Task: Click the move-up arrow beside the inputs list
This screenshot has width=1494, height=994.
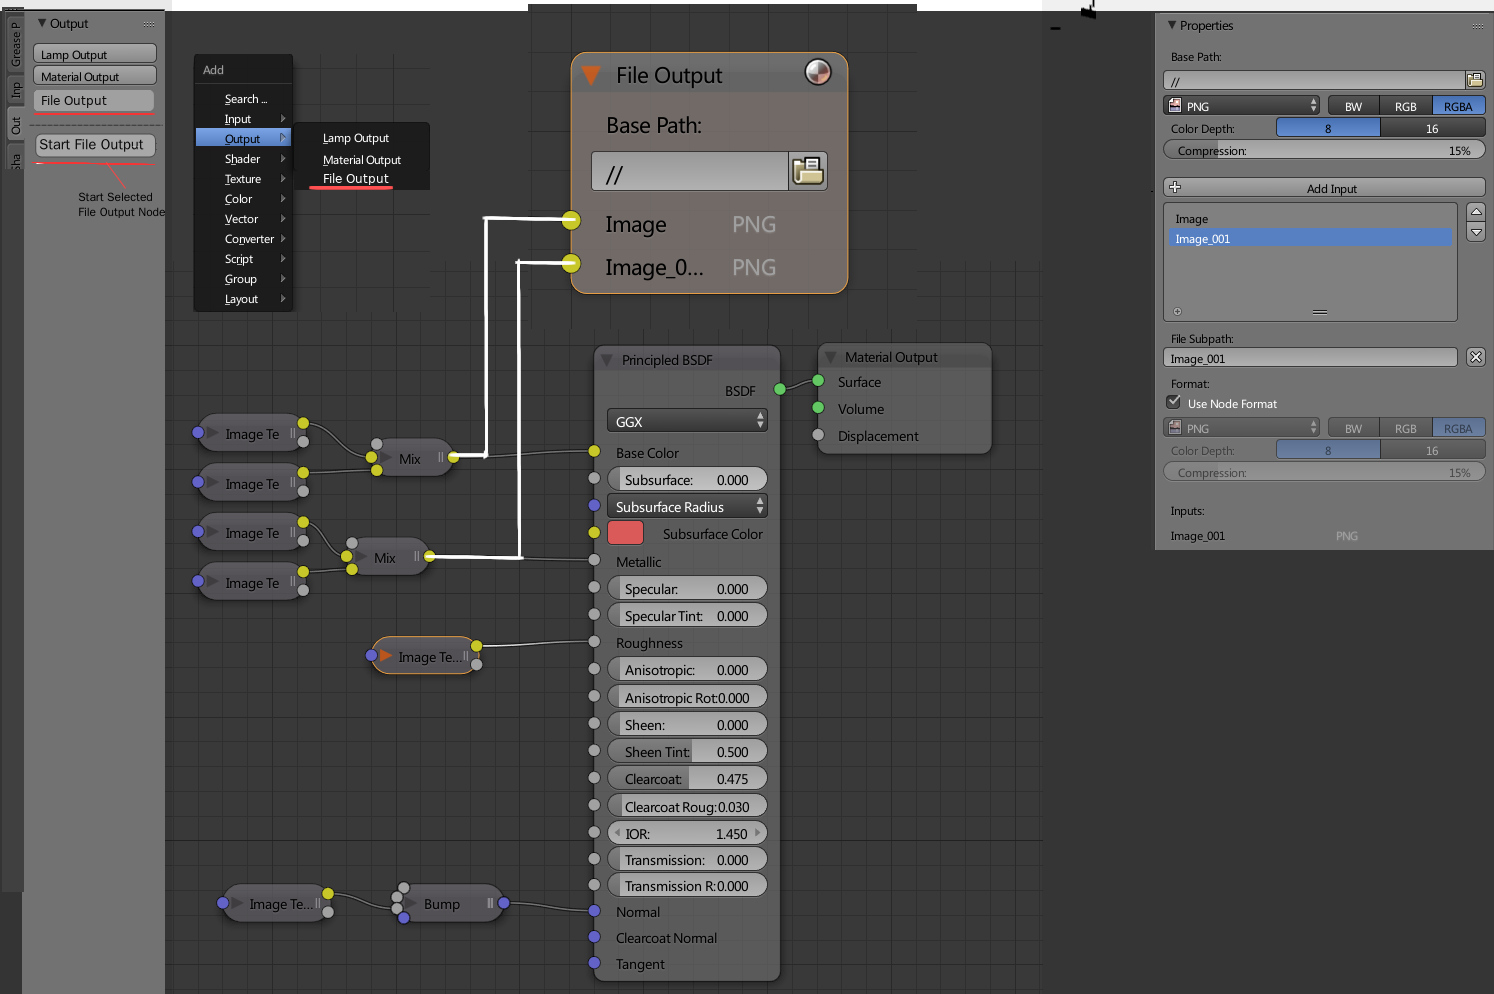Action: click(x=1476, y=212)
